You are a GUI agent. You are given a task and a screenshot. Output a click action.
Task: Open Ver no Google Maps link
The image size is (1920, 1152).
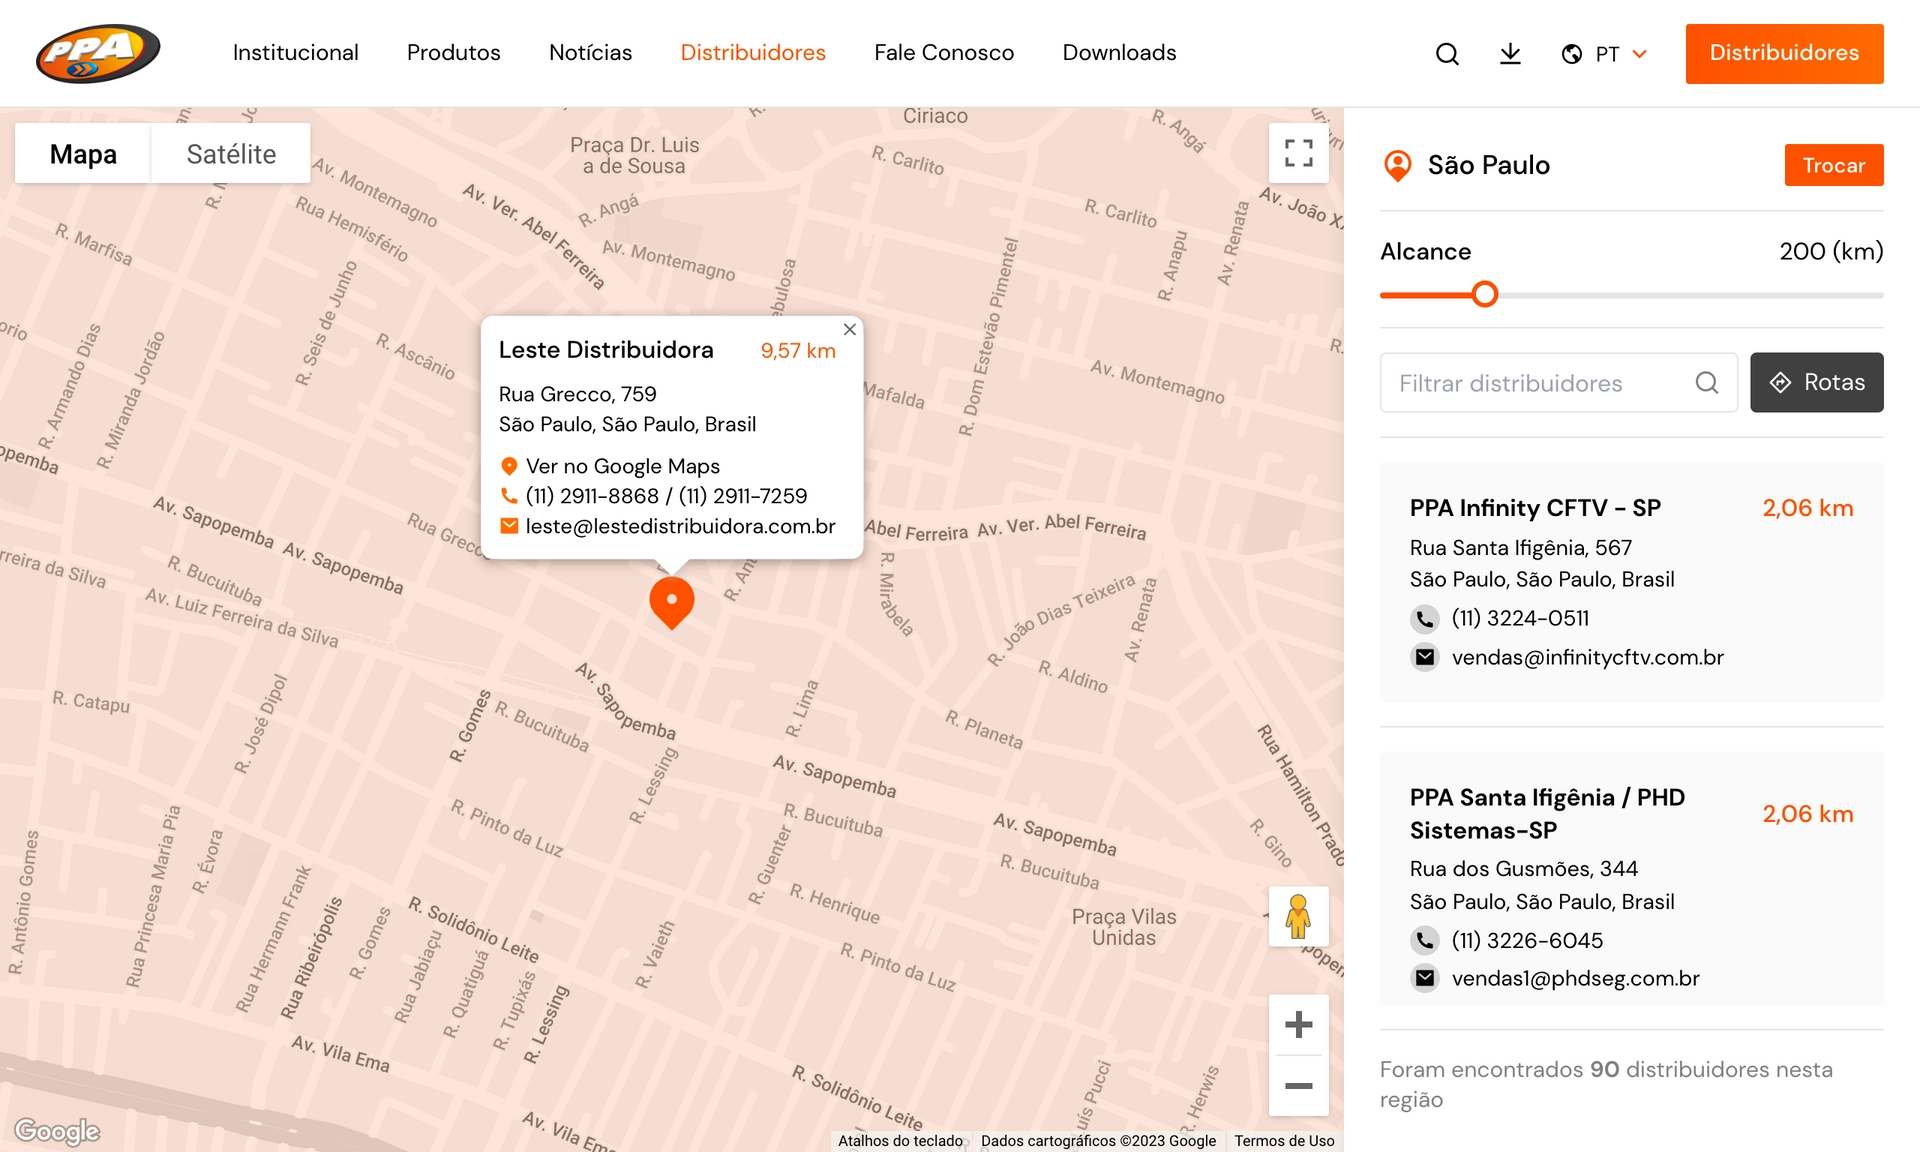622,466
